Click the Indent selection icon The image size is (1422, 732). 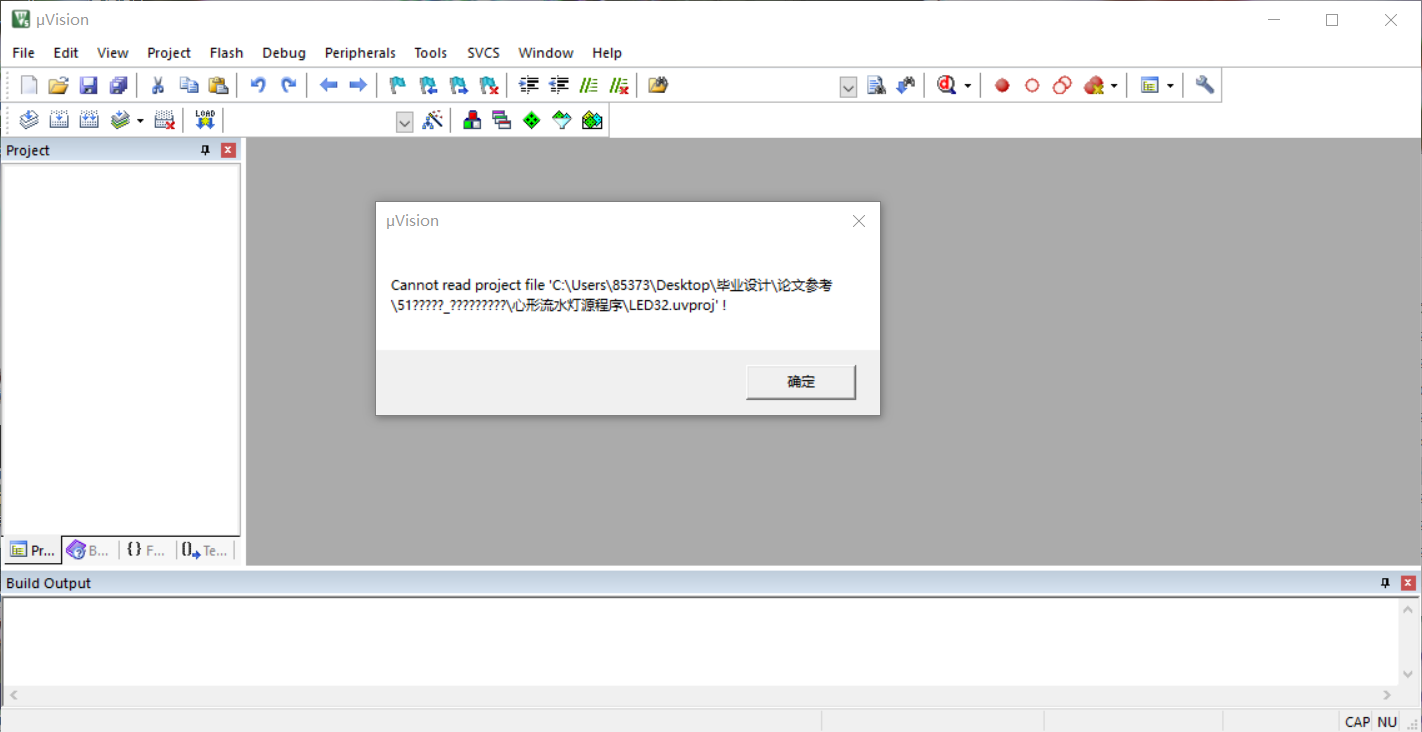pos(529,85)
